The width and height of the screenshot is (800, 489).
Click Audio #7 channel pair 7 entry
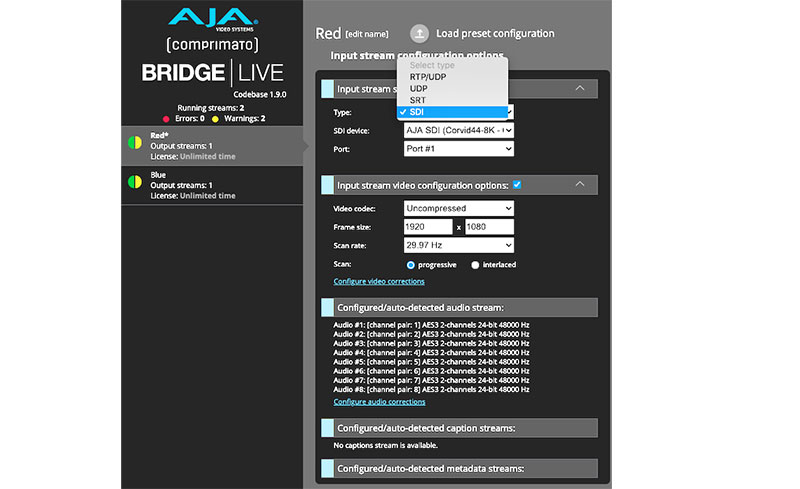(x=431, y=380)
